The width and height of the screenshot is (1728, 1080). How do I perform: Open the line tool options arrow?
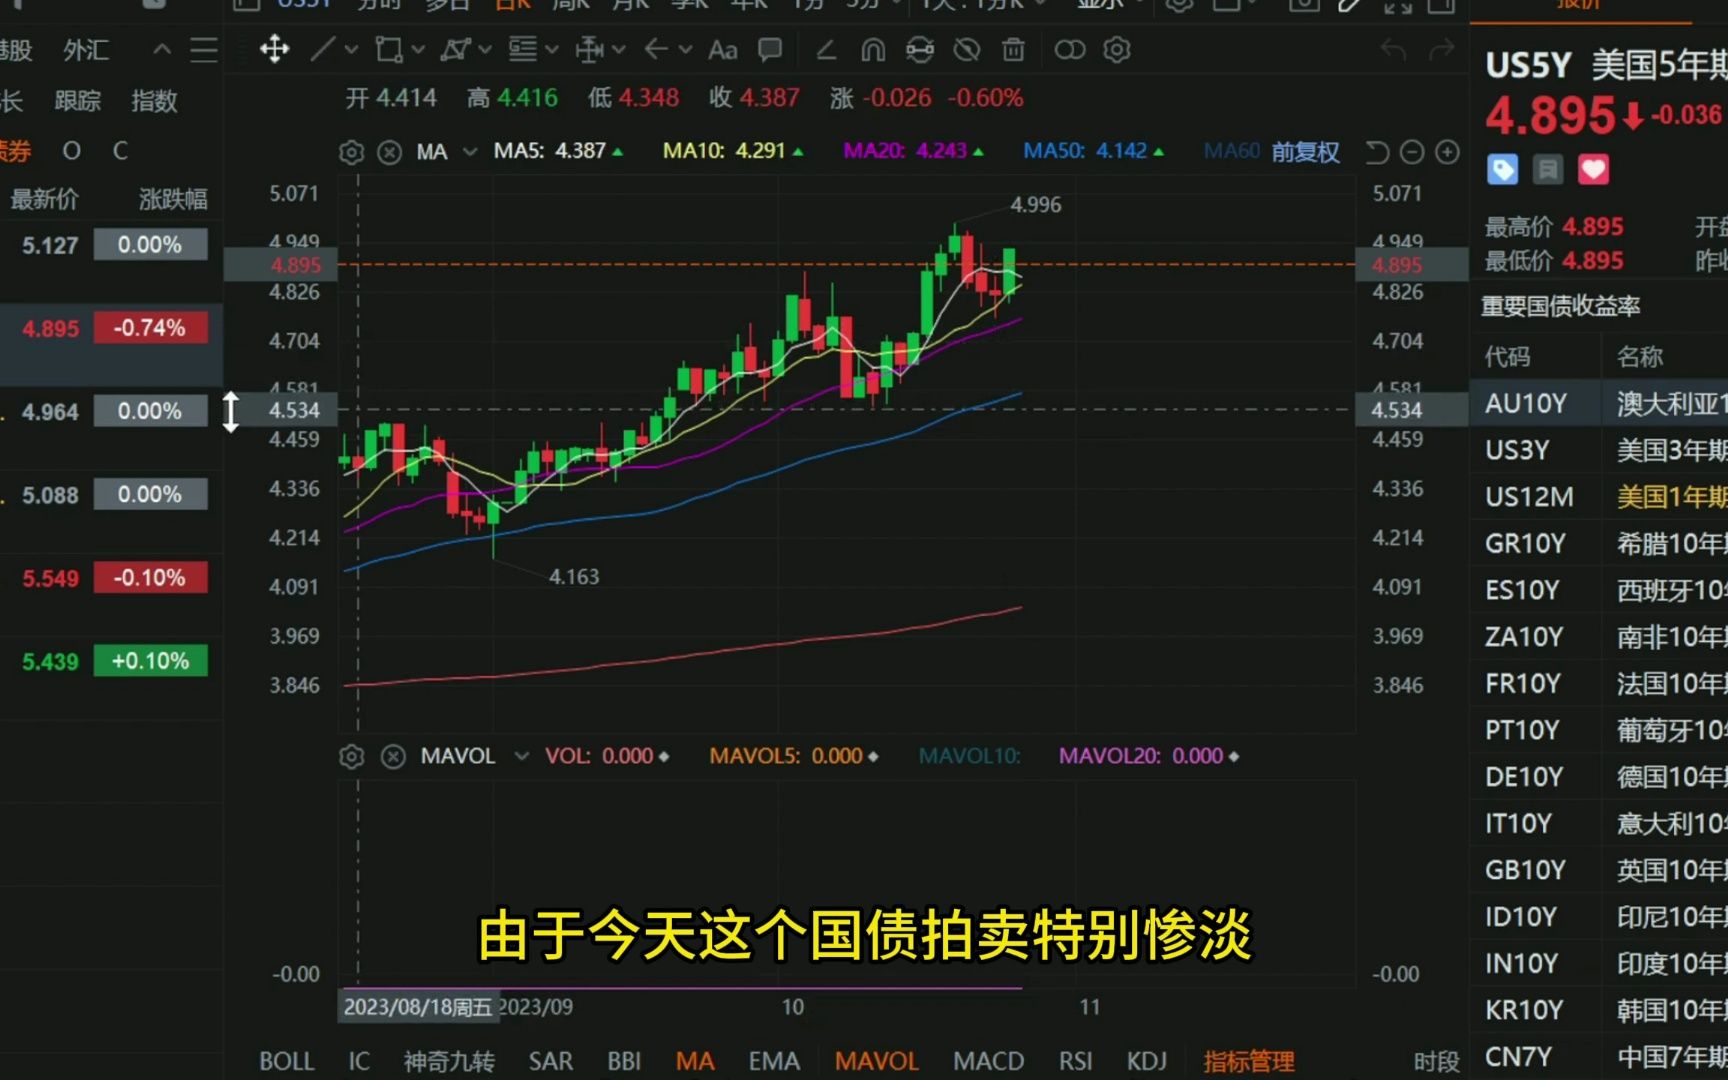(x=351, y=49)
